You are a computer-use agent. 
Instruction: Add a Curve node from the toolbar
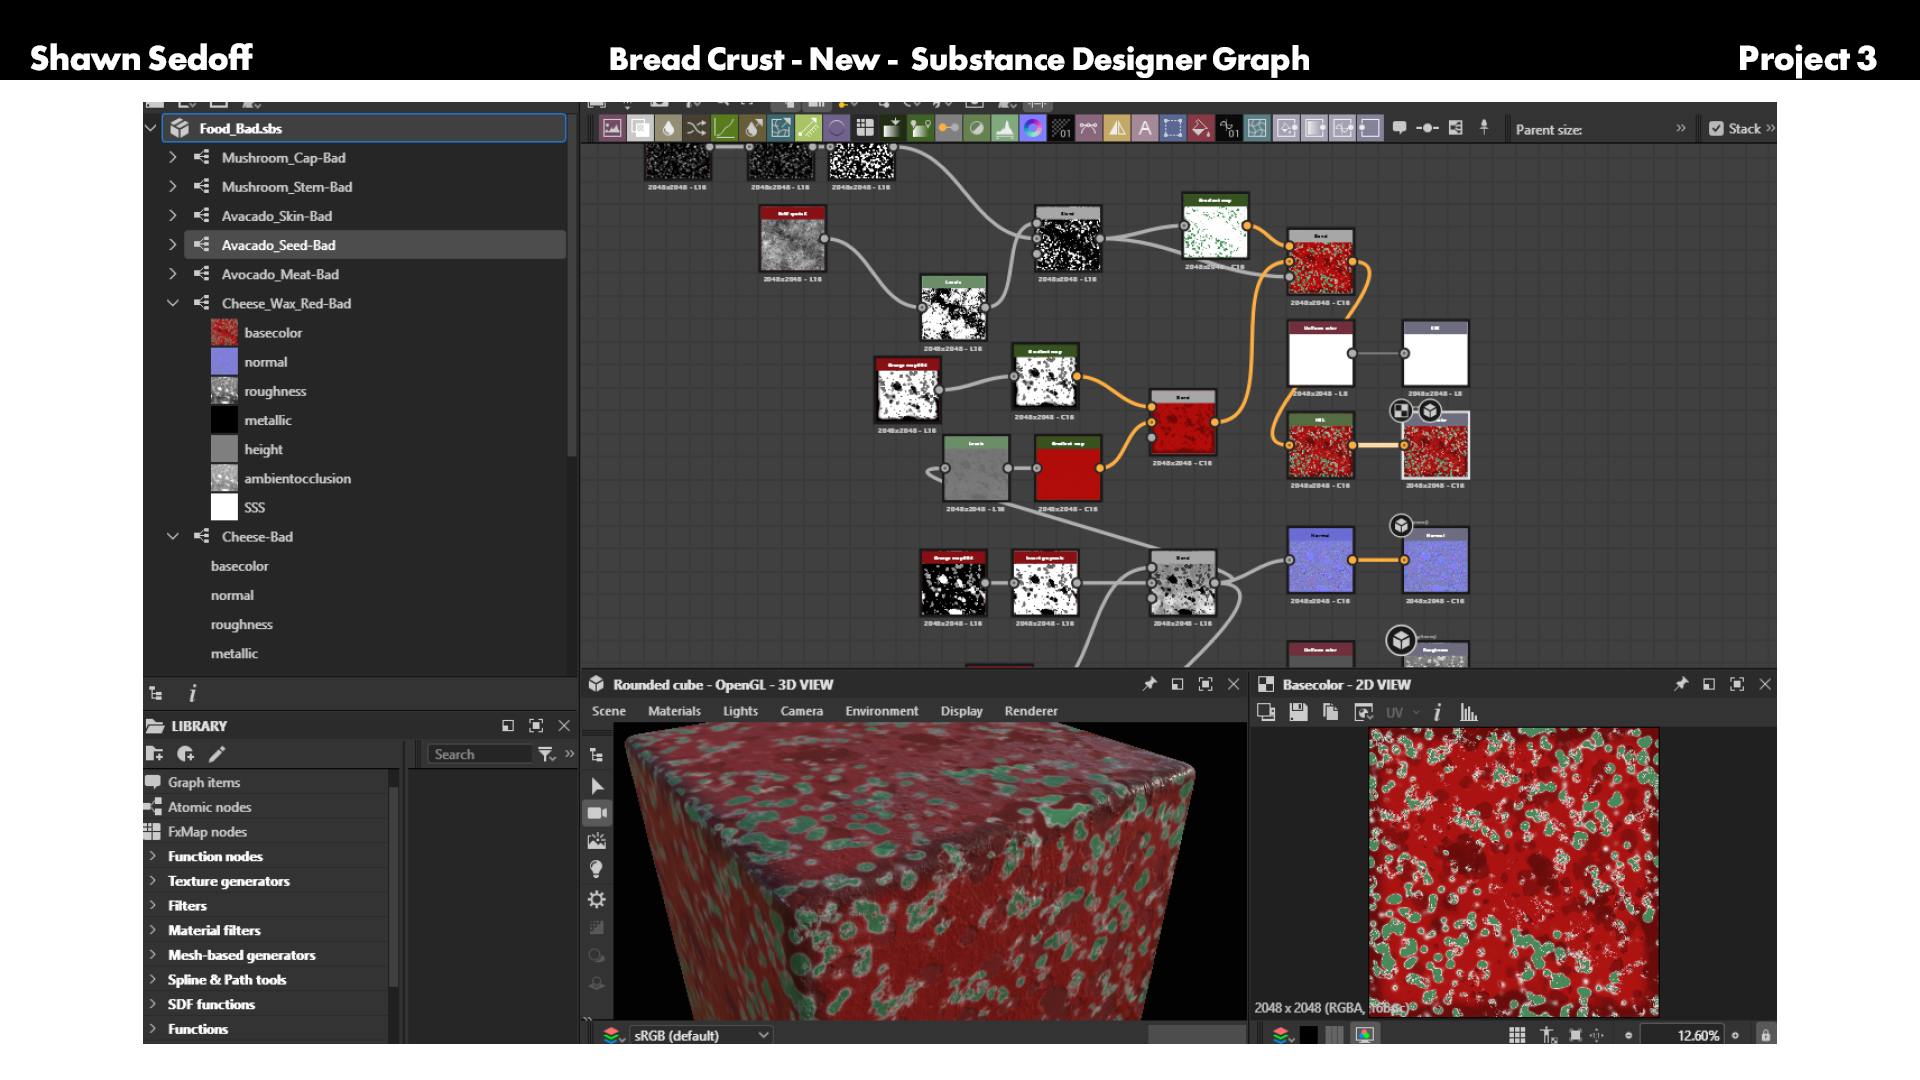pyautogui.click(x=724, y=128)
